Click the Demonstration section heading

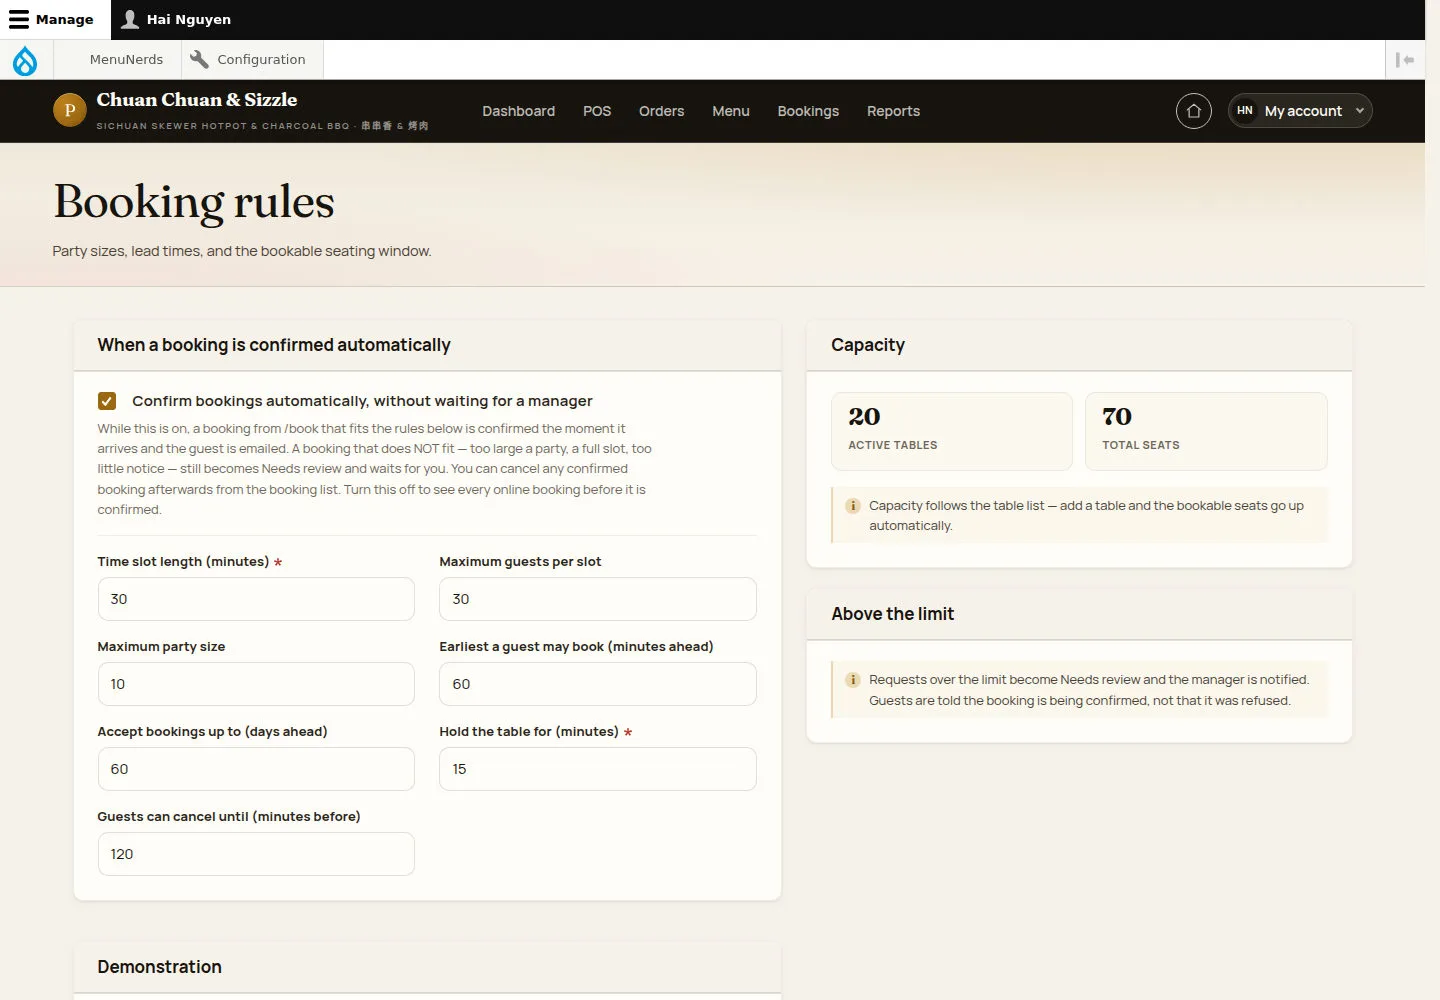tap(160, 967)
